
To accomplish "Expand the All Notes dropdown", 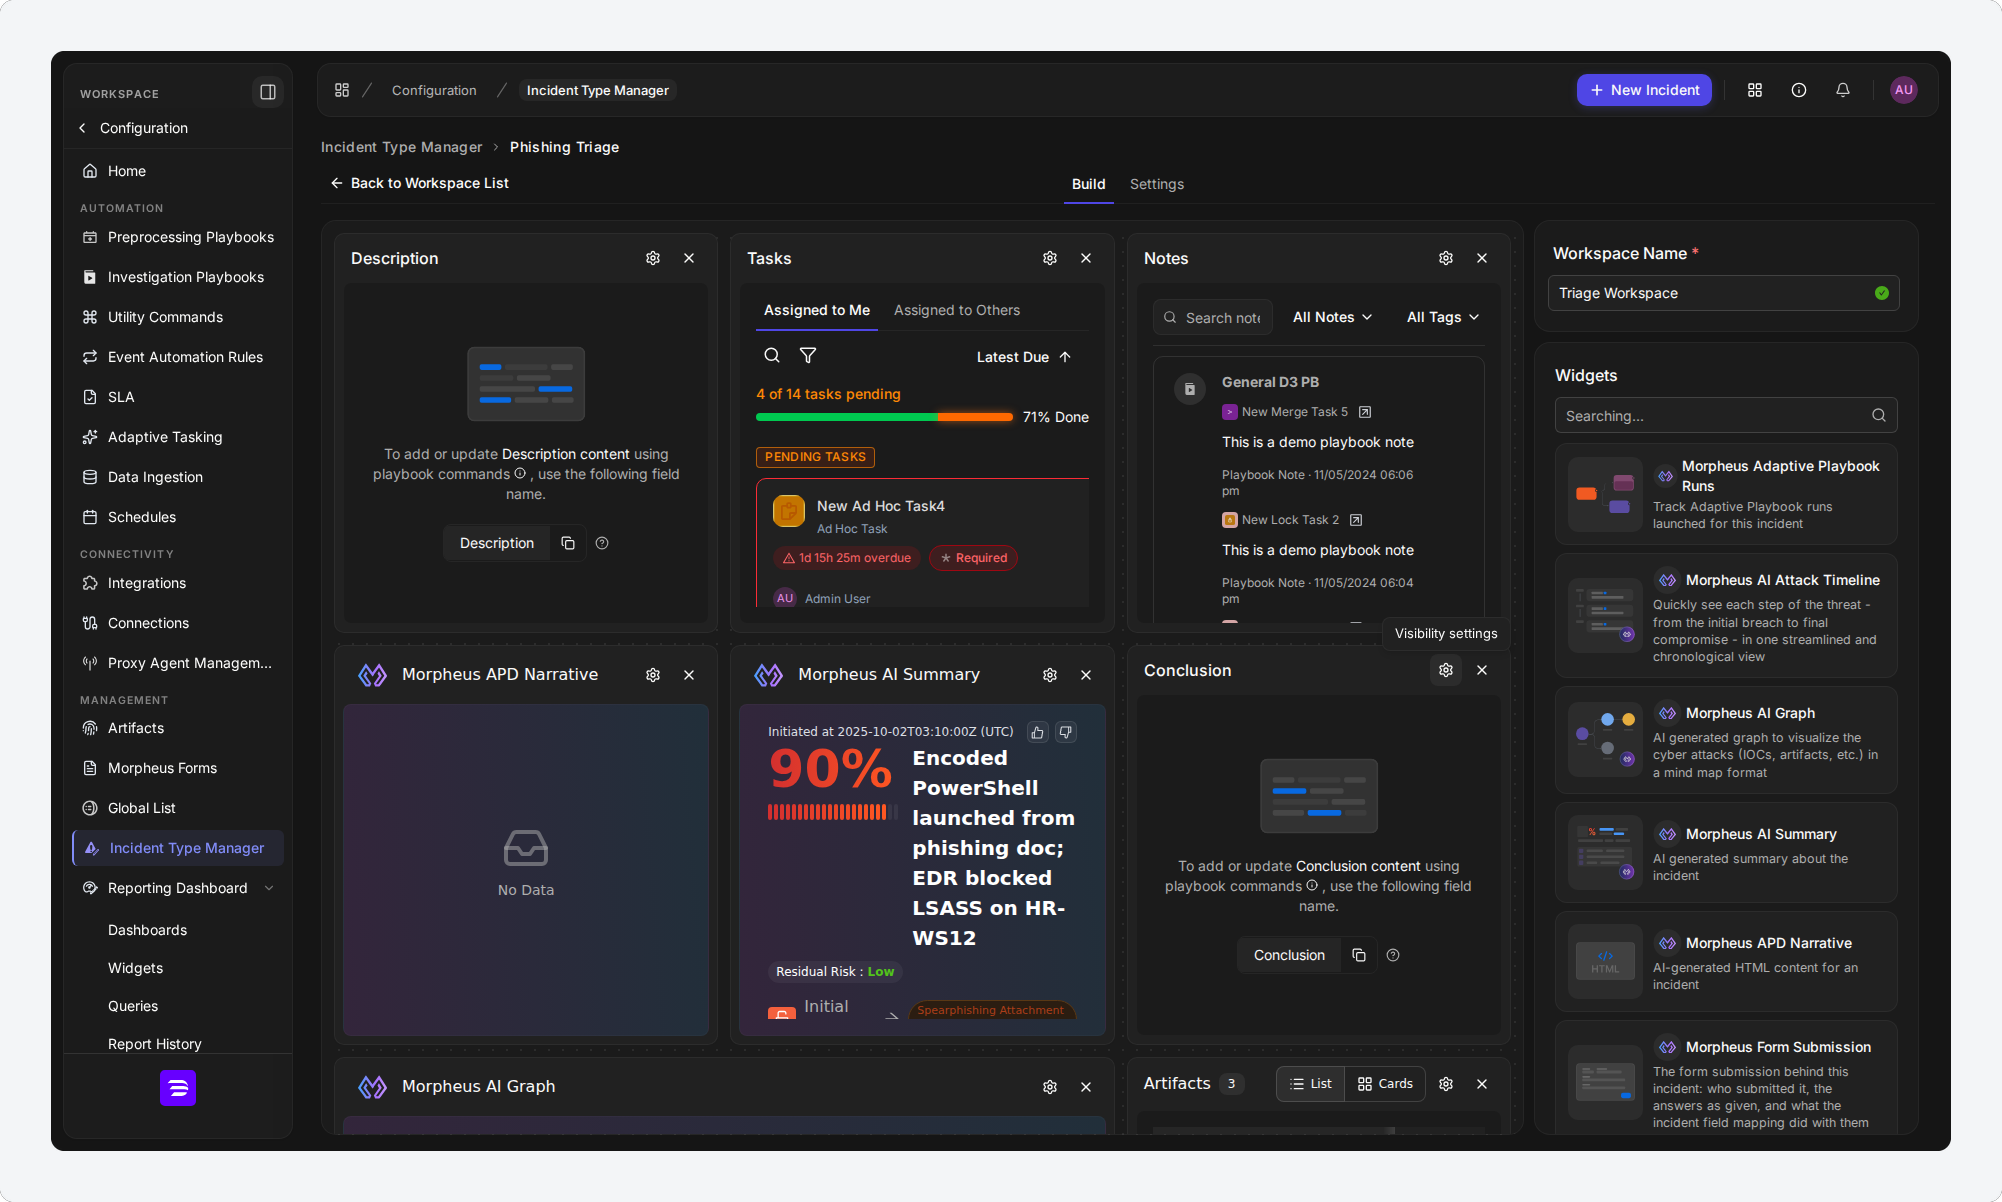I will tap(1333, 317).
